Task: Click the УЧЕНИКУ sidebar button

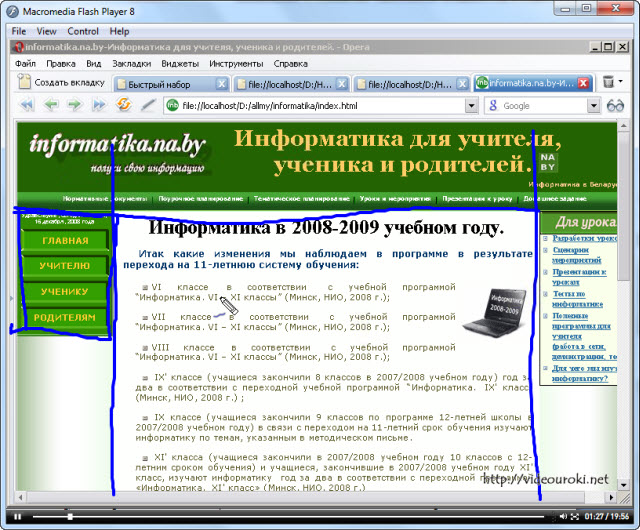Action: [65, 292]
